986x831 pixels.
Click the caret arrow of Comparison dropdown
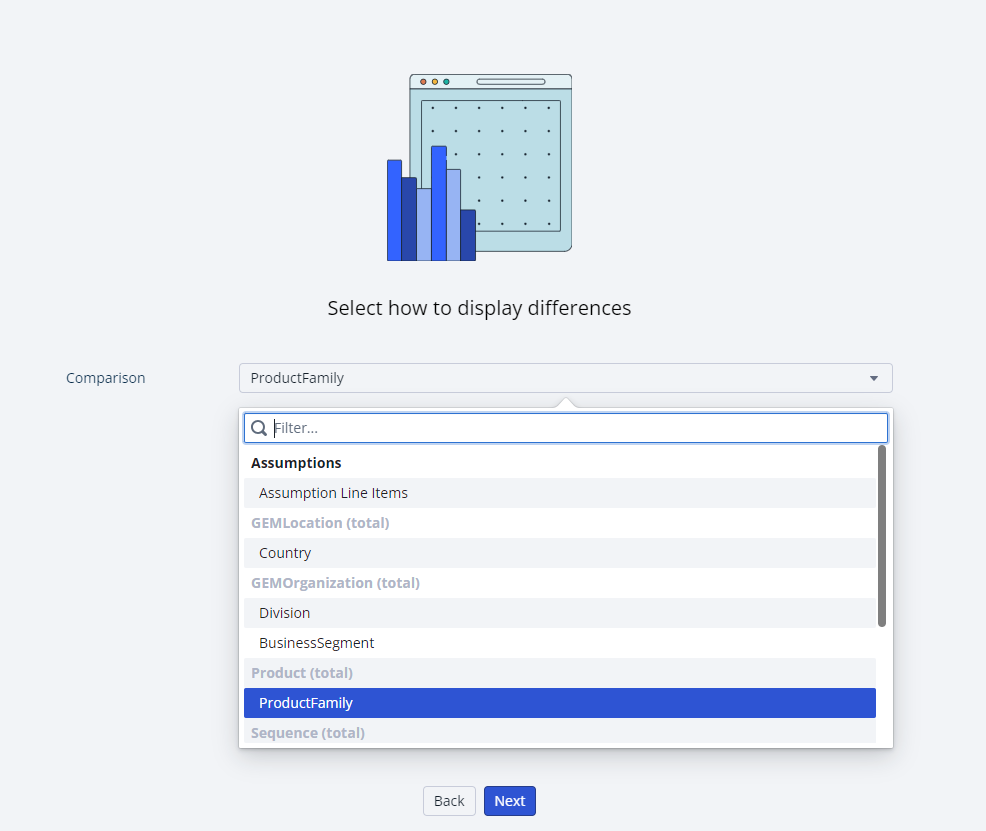click(x=873, y=378)
